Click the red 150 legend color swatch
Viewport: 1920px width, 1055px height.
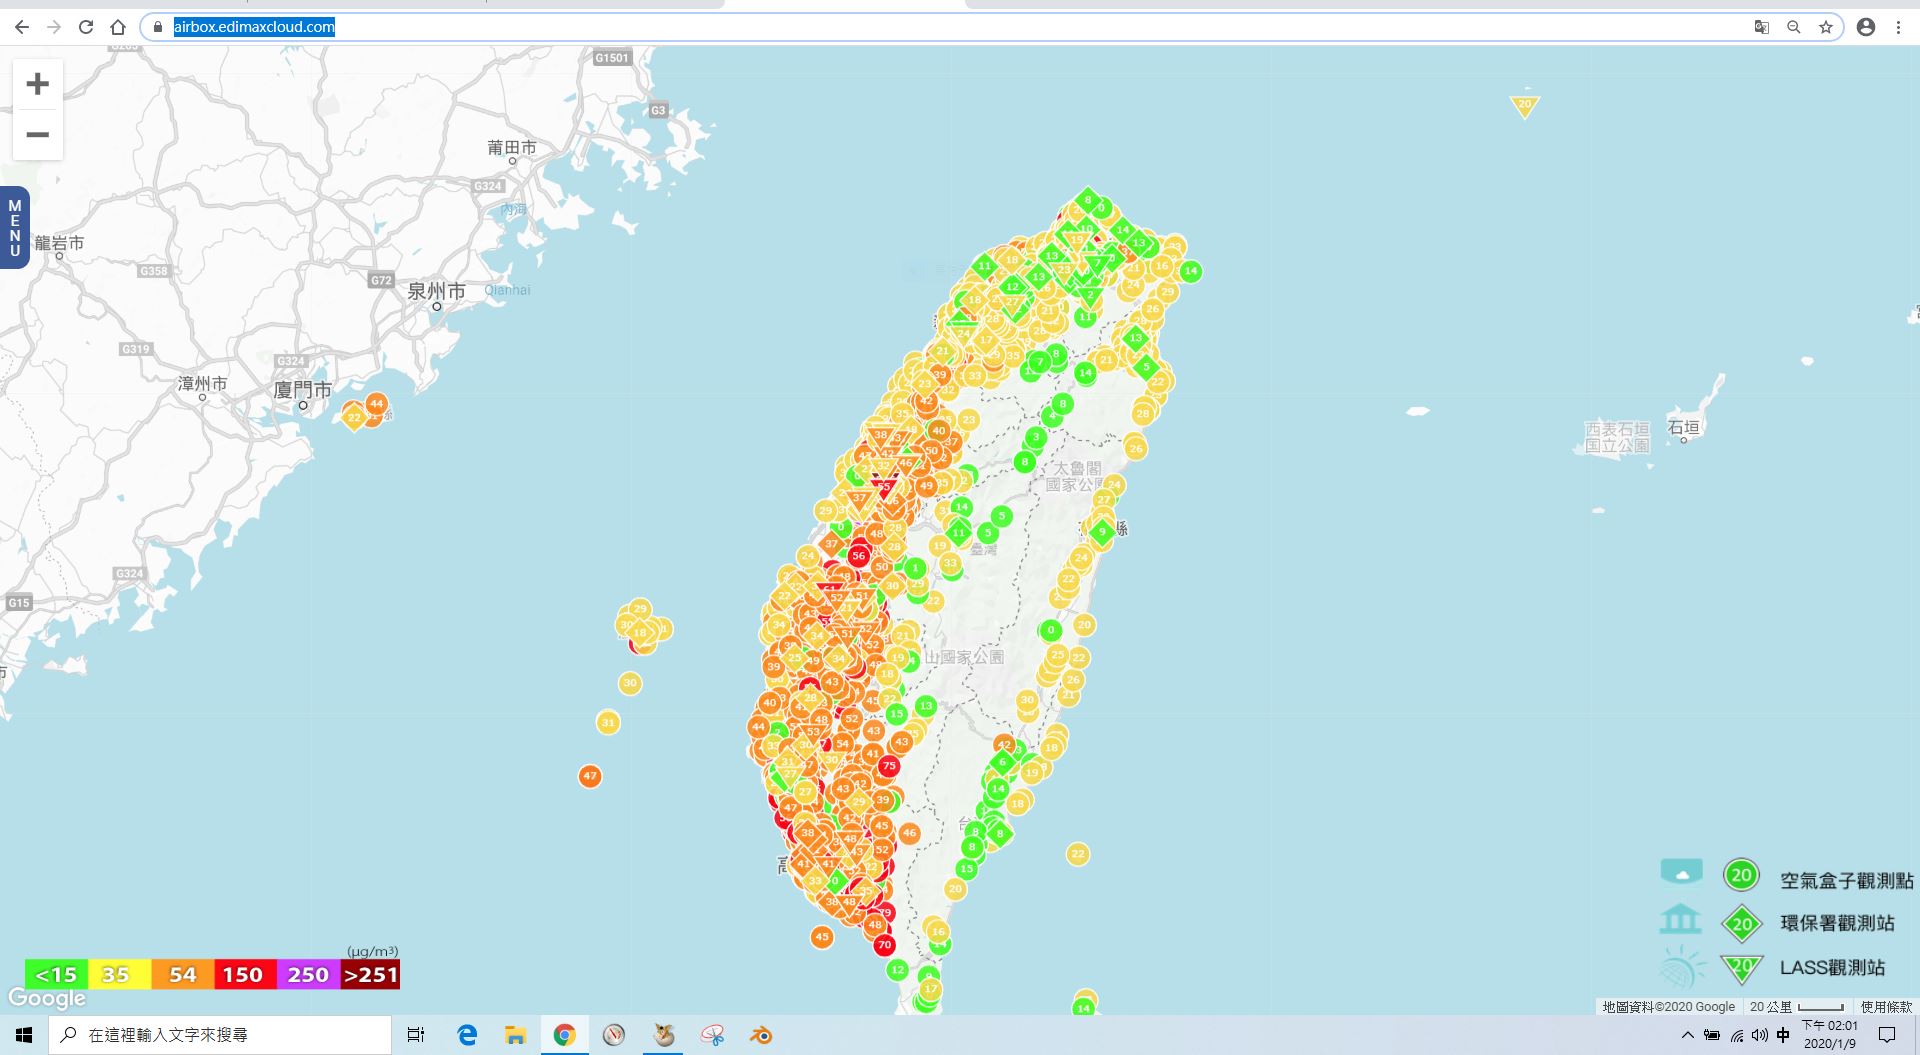click(243, 974)
